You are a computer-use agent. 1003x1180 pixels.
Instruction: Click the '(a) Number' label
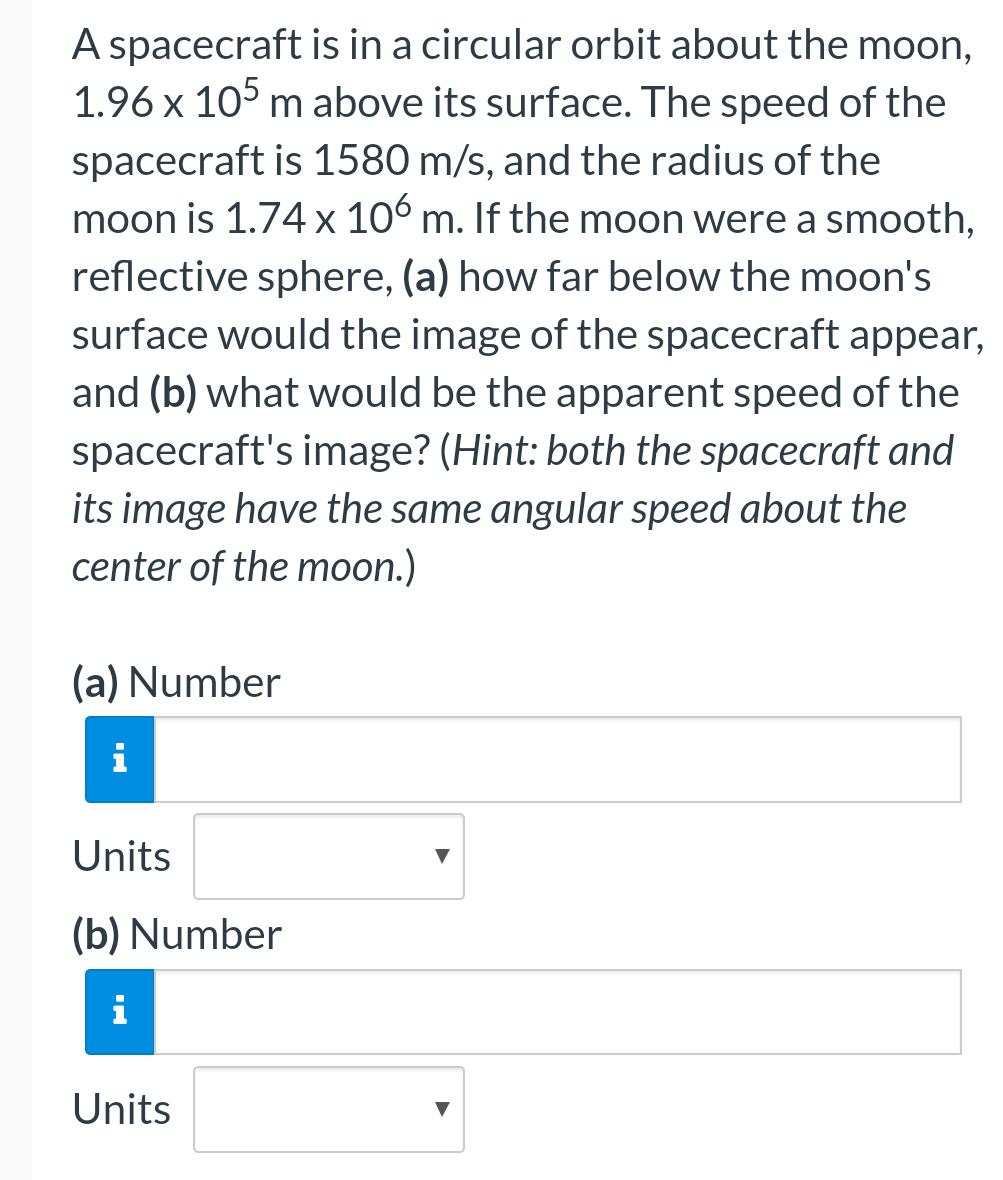click(176, 682)
